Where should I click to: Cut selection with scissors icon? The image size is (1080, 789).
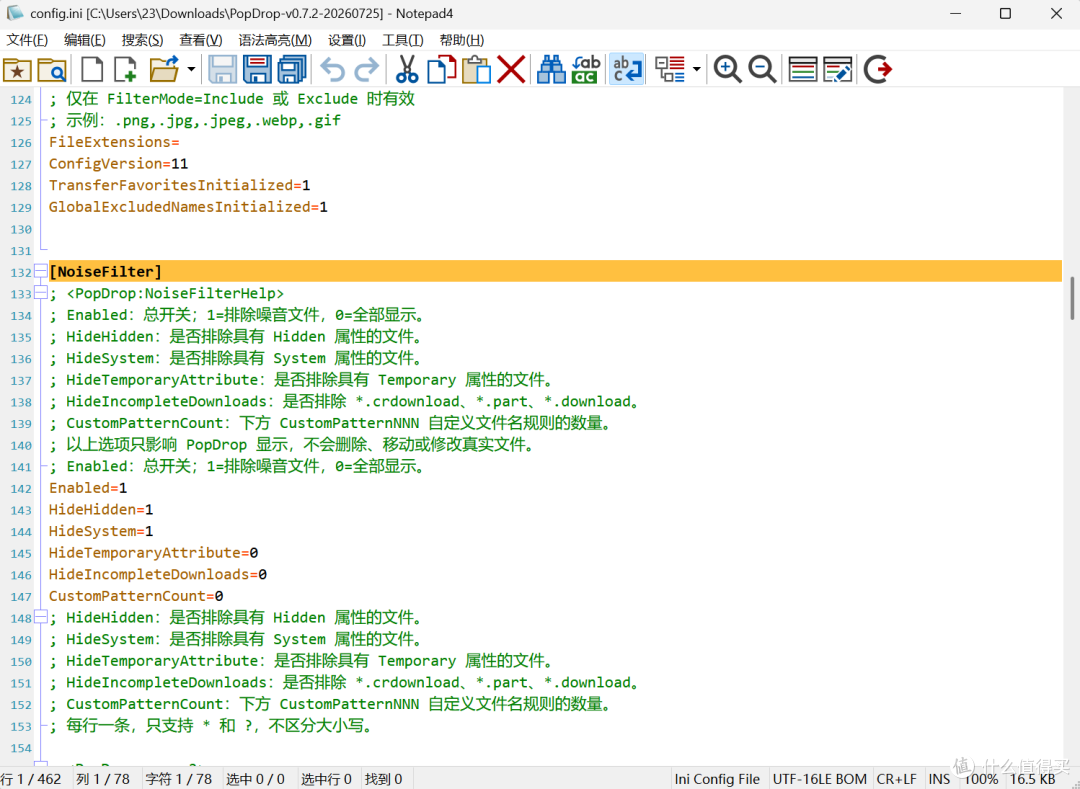tap(407, 70)
